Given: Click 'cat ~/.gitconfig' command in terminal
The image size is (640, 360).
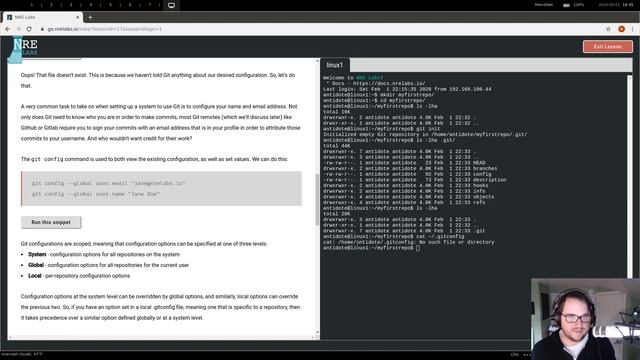Looking at the screenshot, I should click(x=440, y=236).
